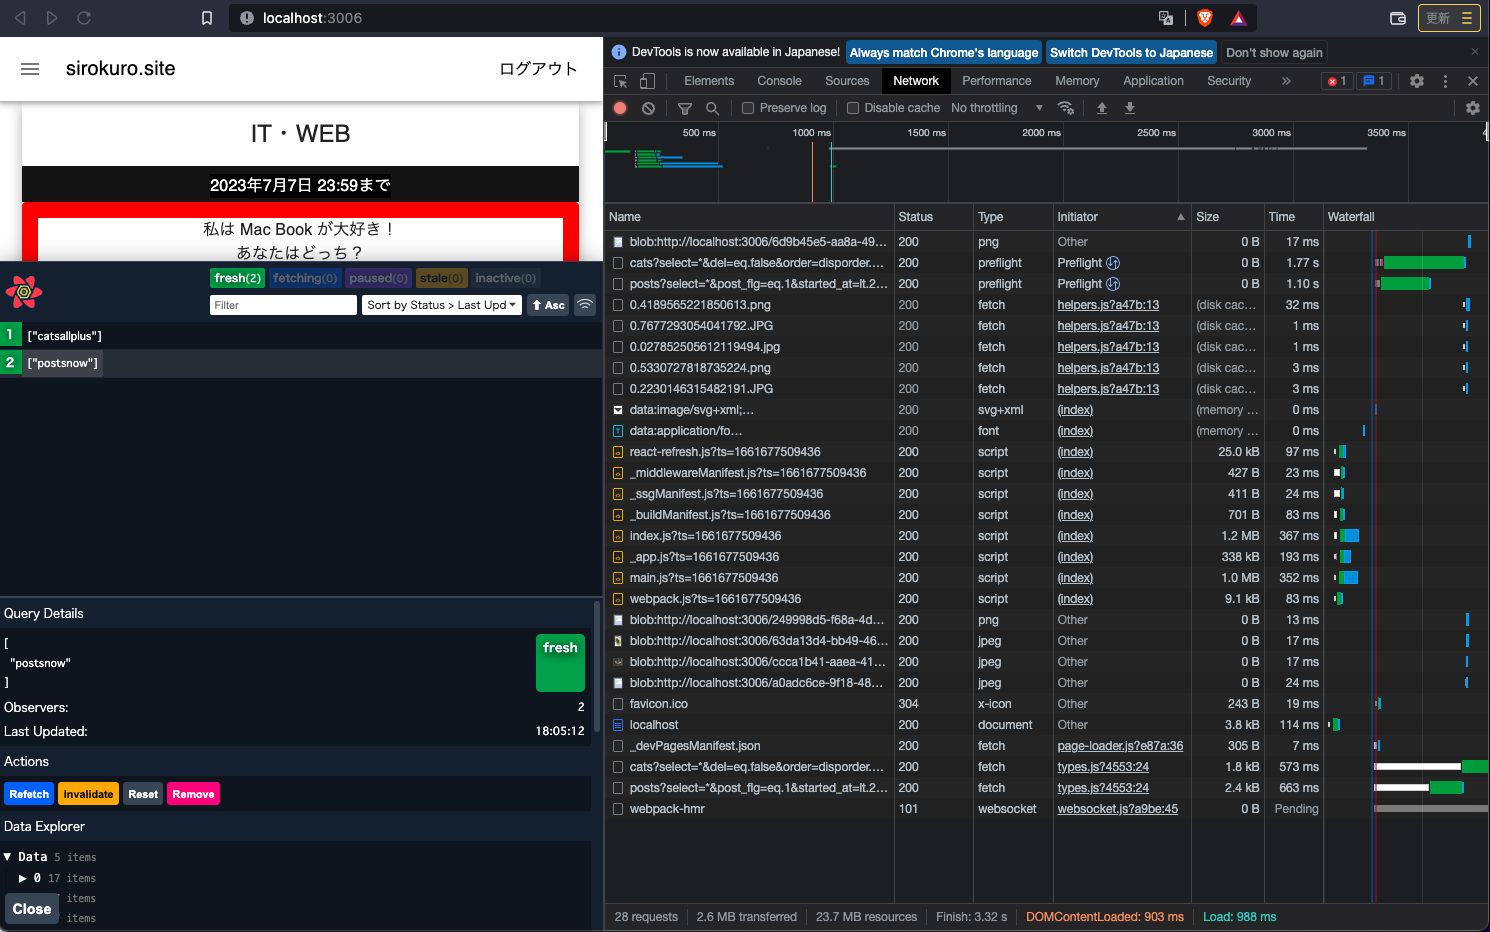Open the site hamburger menu
Screen dimensions: 1490x932
(30, 69)
